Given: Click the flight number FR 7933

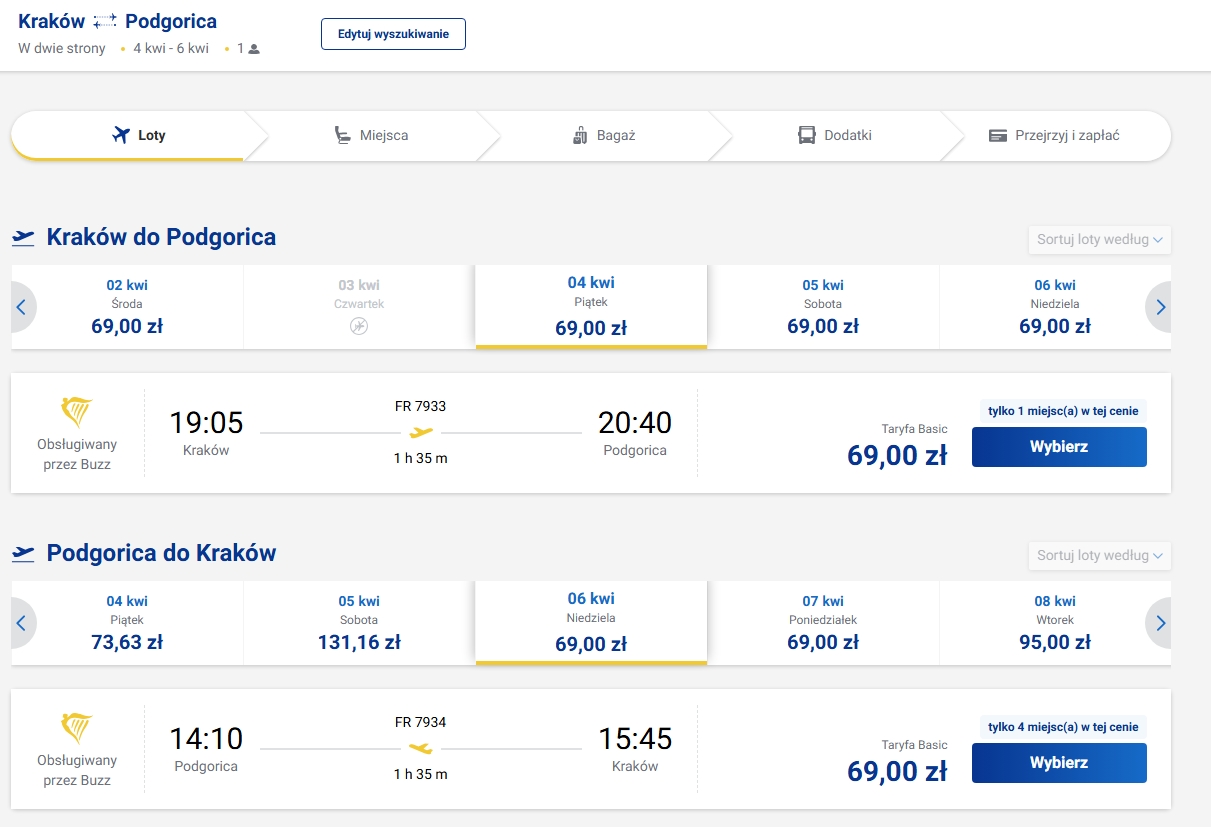Looking at the screenshot, I should point(421,406).
